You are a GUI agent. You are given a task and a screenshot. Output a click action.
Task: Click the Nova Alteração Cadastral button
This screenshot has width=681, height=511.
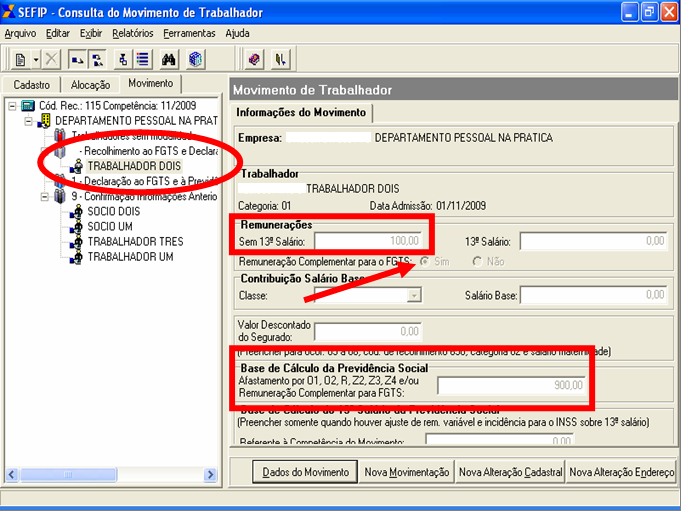pos(510,472)
